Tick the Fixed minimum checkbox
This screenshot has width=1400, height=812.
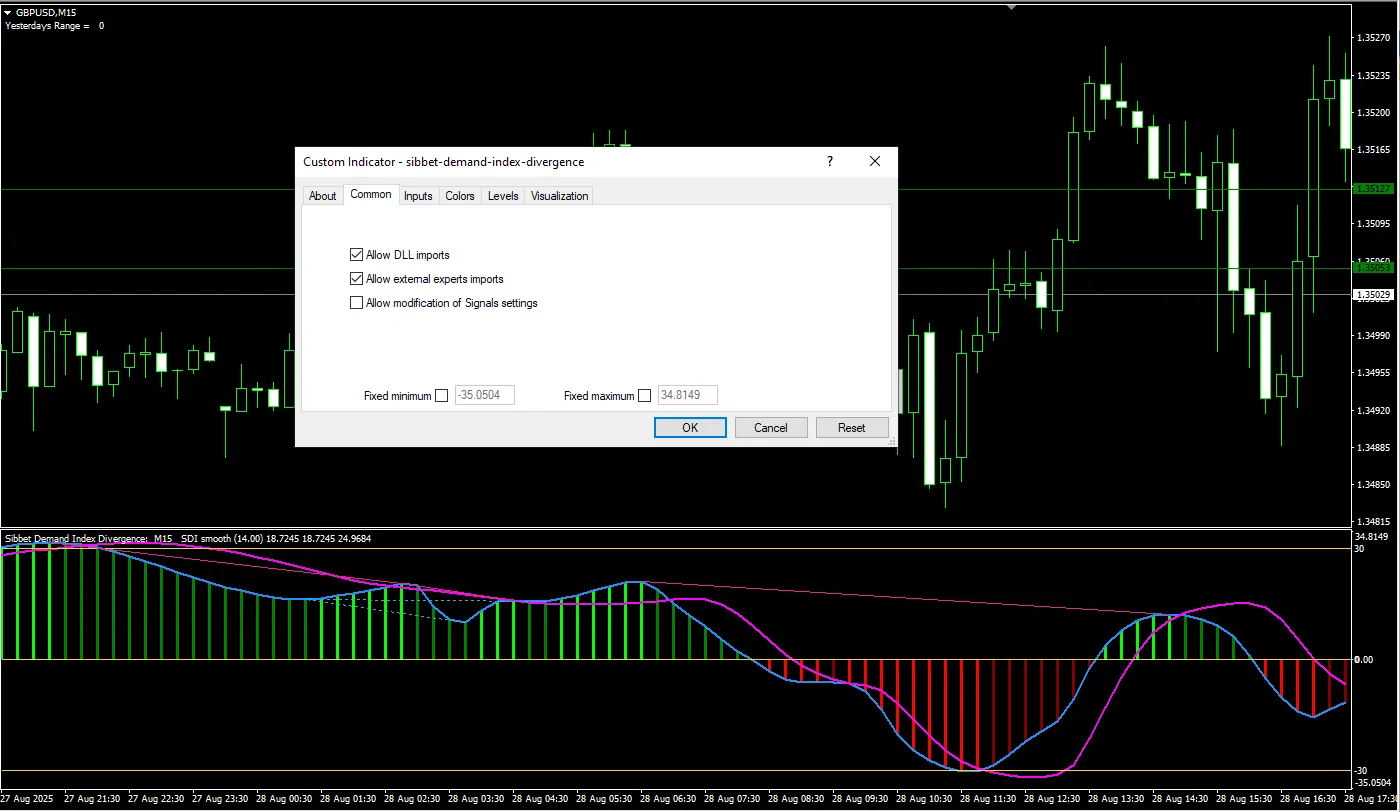coord(442,396)
